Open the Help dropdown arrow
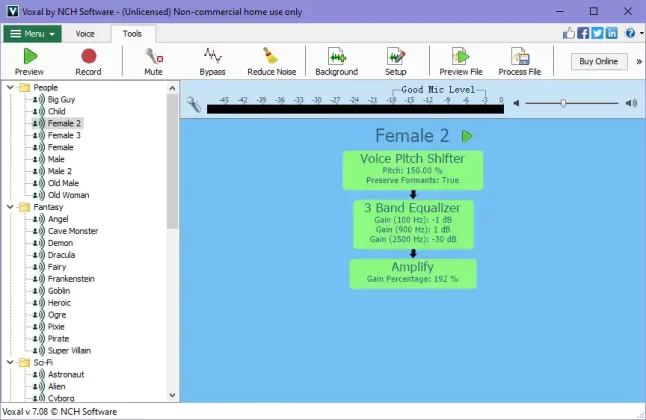 coord(642,33)
